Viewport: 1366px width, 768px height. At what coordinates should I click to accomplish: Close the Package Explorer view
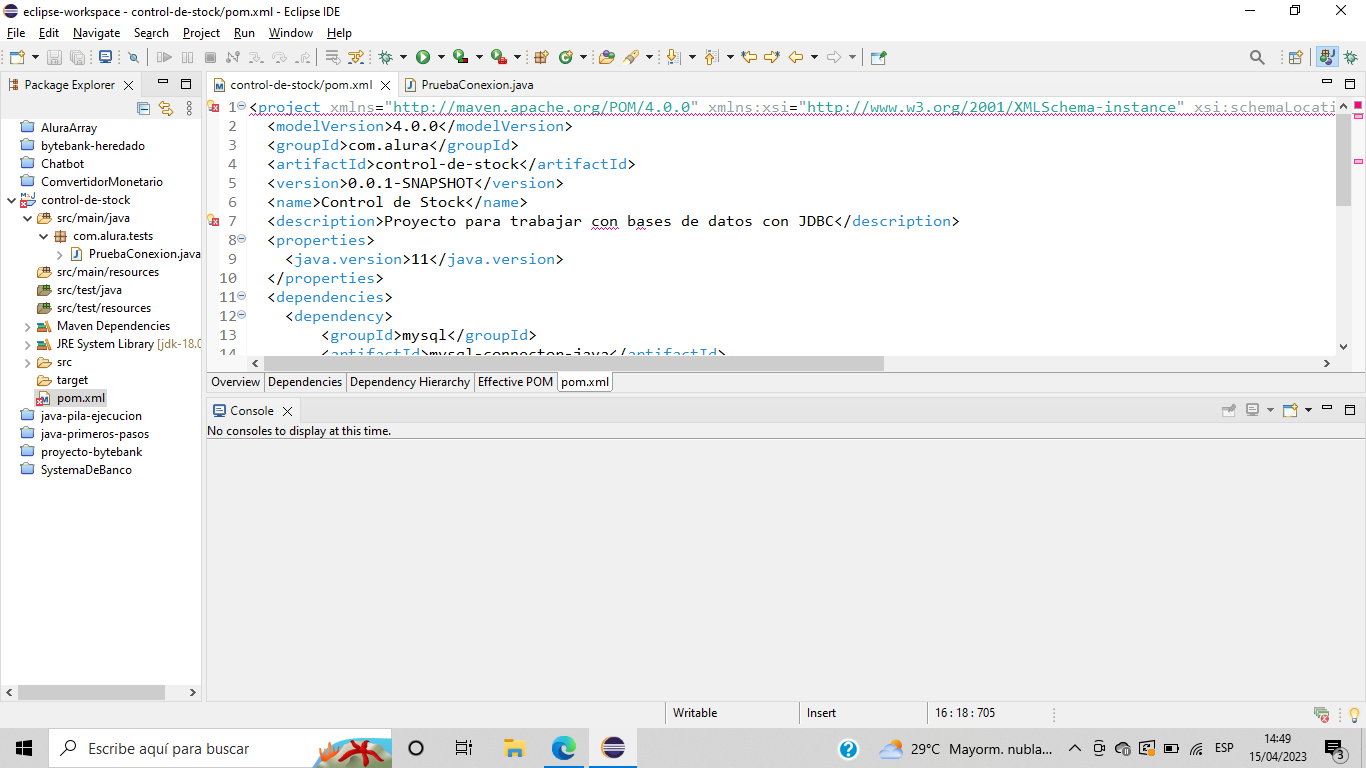pos(128,86)
